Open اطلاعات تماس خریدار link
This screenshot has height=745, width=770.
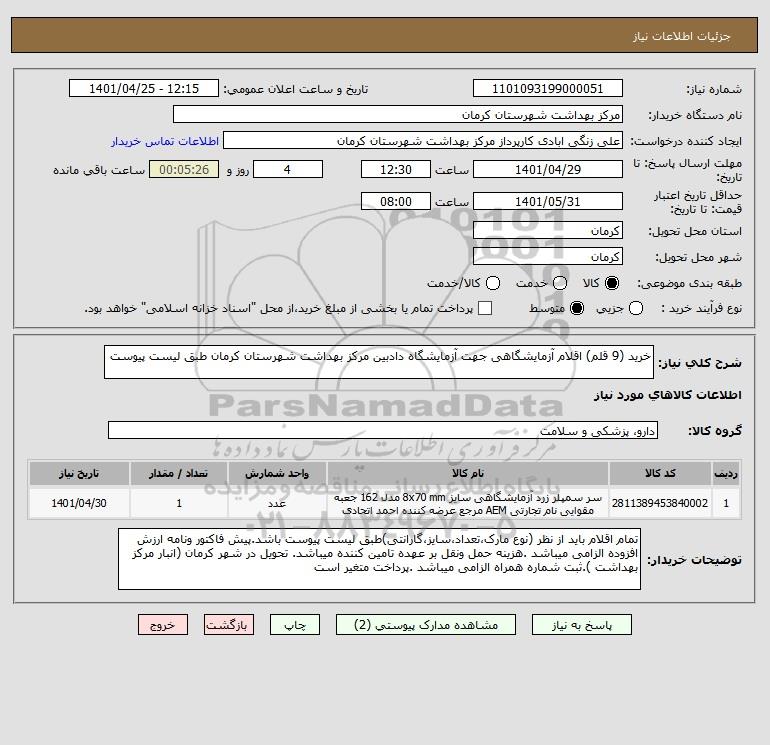tap(165, 141)
